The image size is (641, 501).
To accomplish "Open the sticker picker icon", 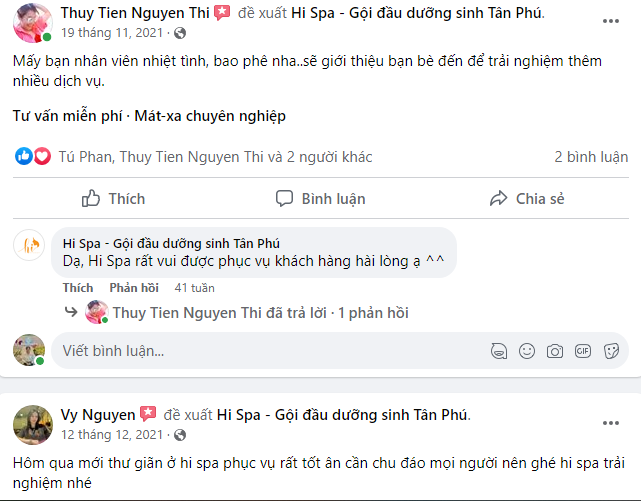I will point(612,351).
